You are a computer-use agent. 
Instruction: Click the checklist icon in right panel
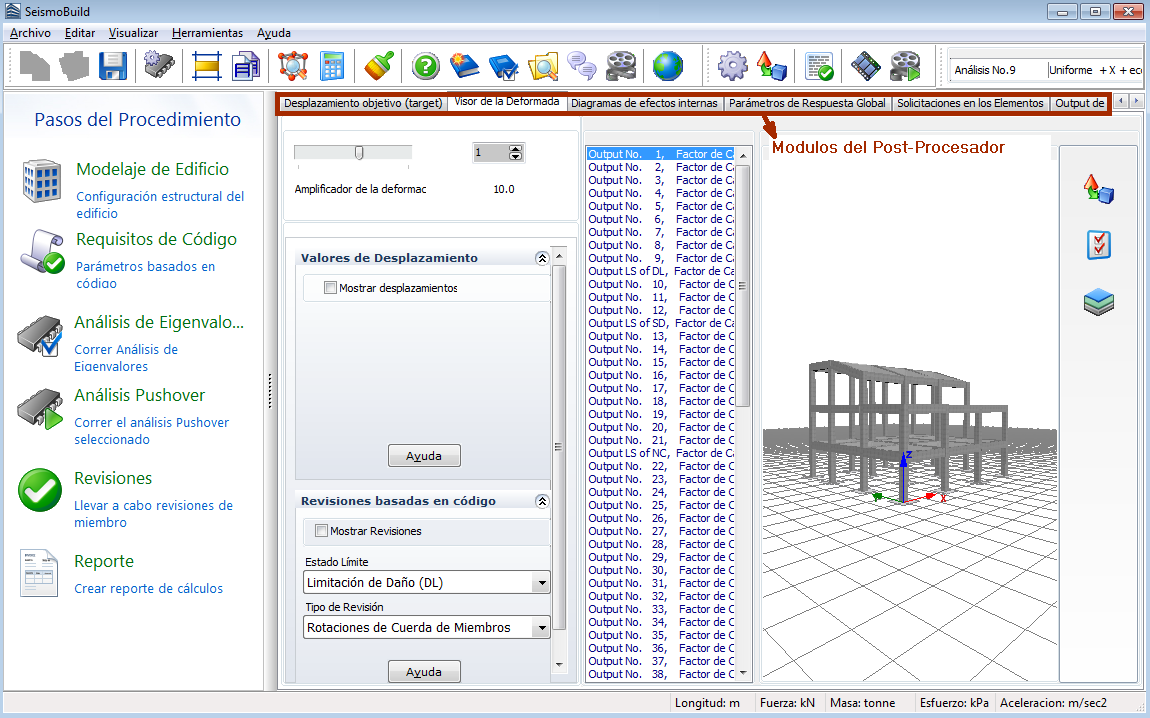point(1099,245)
